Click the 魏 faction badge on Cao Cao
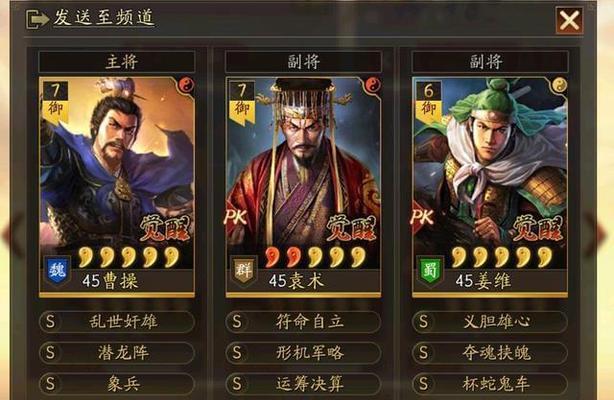614x400 pixels. pos(58,270)
